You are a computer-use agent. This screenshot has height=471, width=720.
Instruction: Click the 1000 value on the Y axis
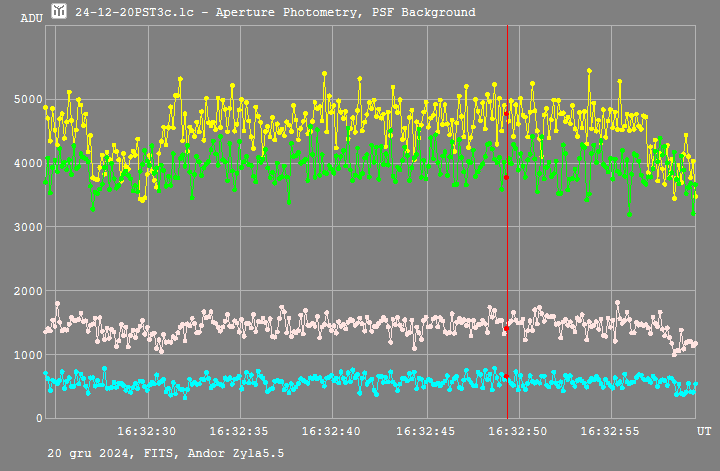pos(28,355)
